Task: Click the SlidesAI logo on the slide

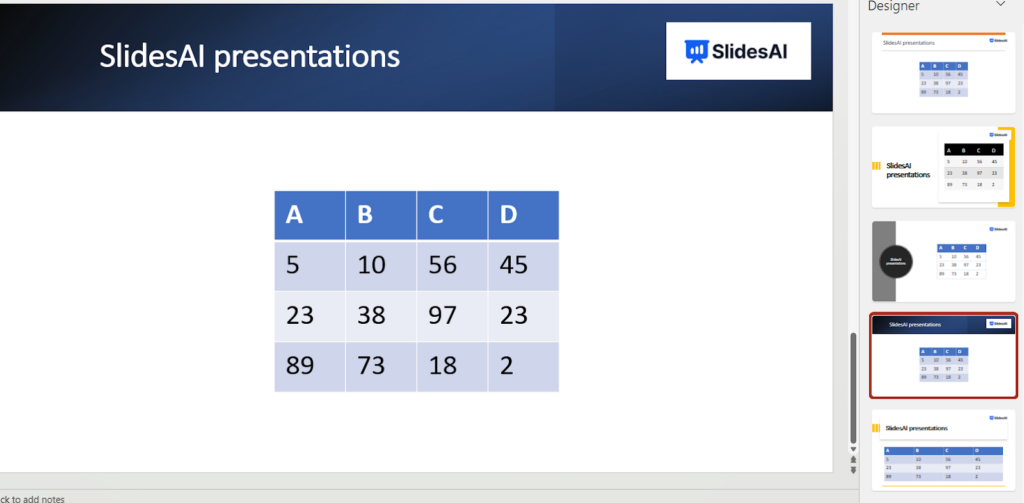Action: (x=738, y=51)
